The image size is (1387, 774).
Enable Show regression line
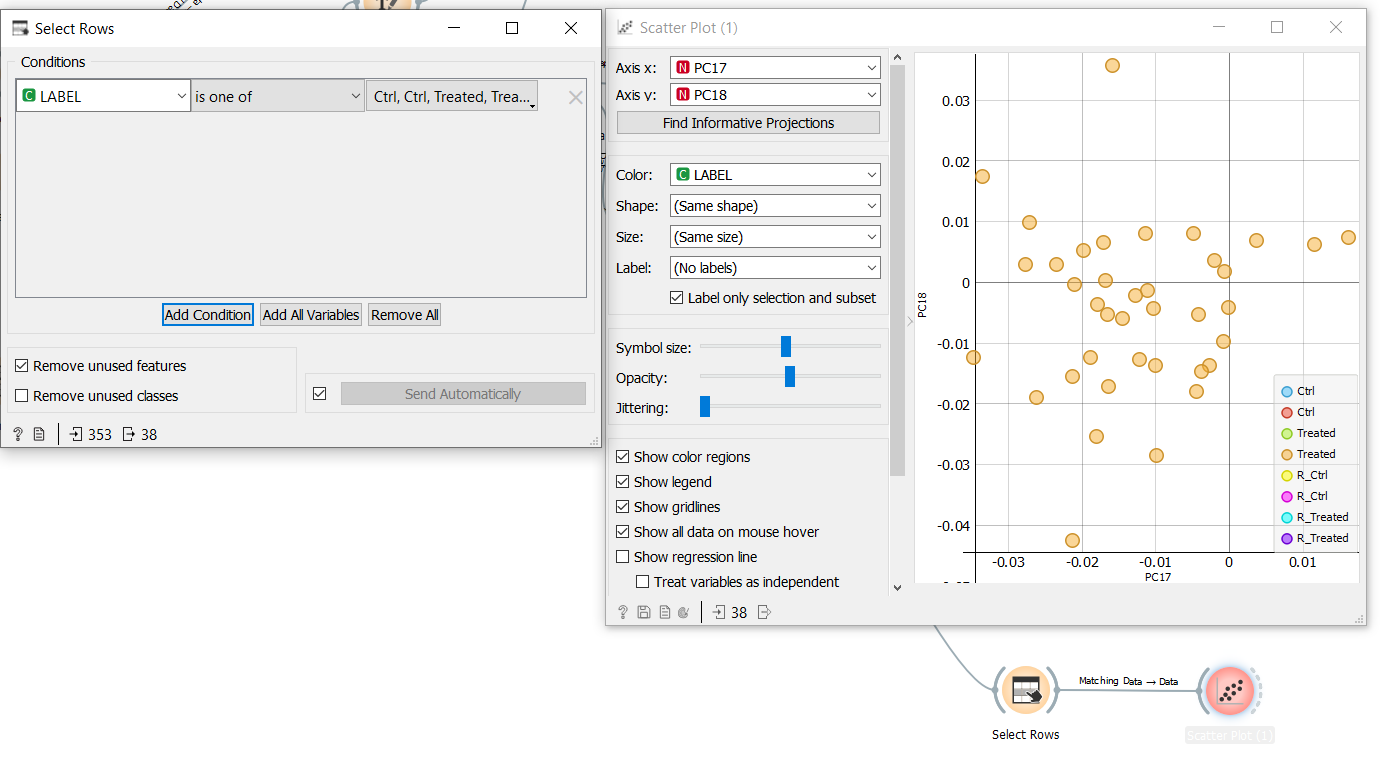622,556
